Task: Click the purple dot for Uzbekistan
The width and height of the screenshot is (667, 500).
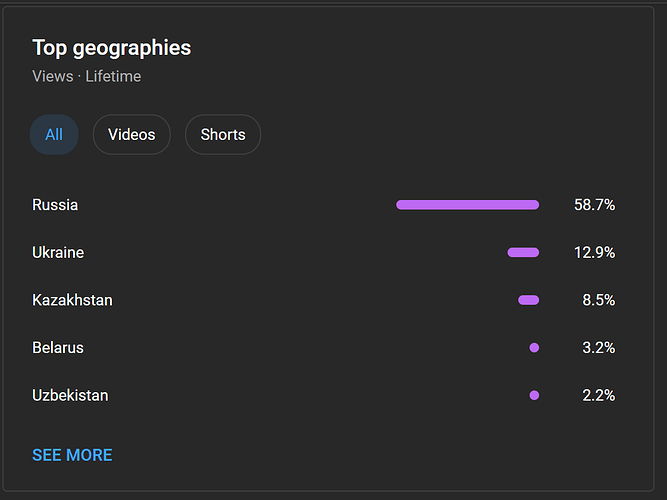Action: [534, 395]
